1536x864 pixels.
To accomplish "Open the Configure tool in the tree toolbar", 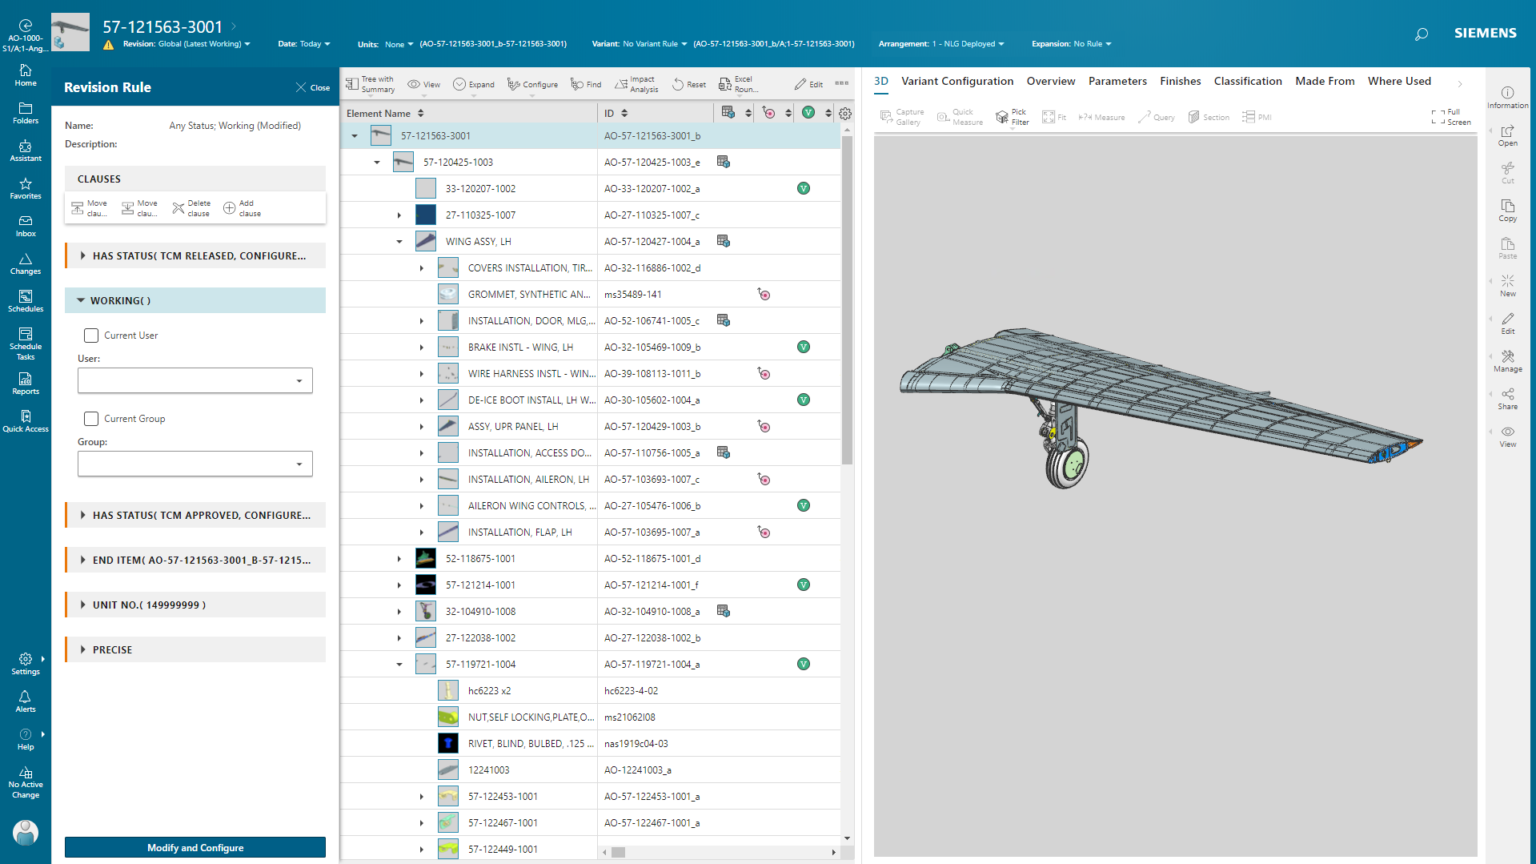I will 534,84.
